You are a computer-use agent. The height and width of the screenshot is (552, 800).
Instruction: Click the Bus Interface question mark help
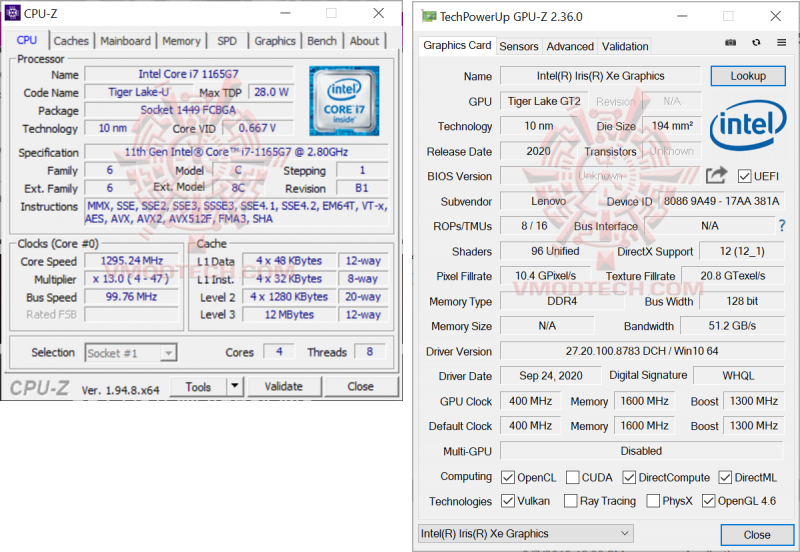click(x=782, y=225)
